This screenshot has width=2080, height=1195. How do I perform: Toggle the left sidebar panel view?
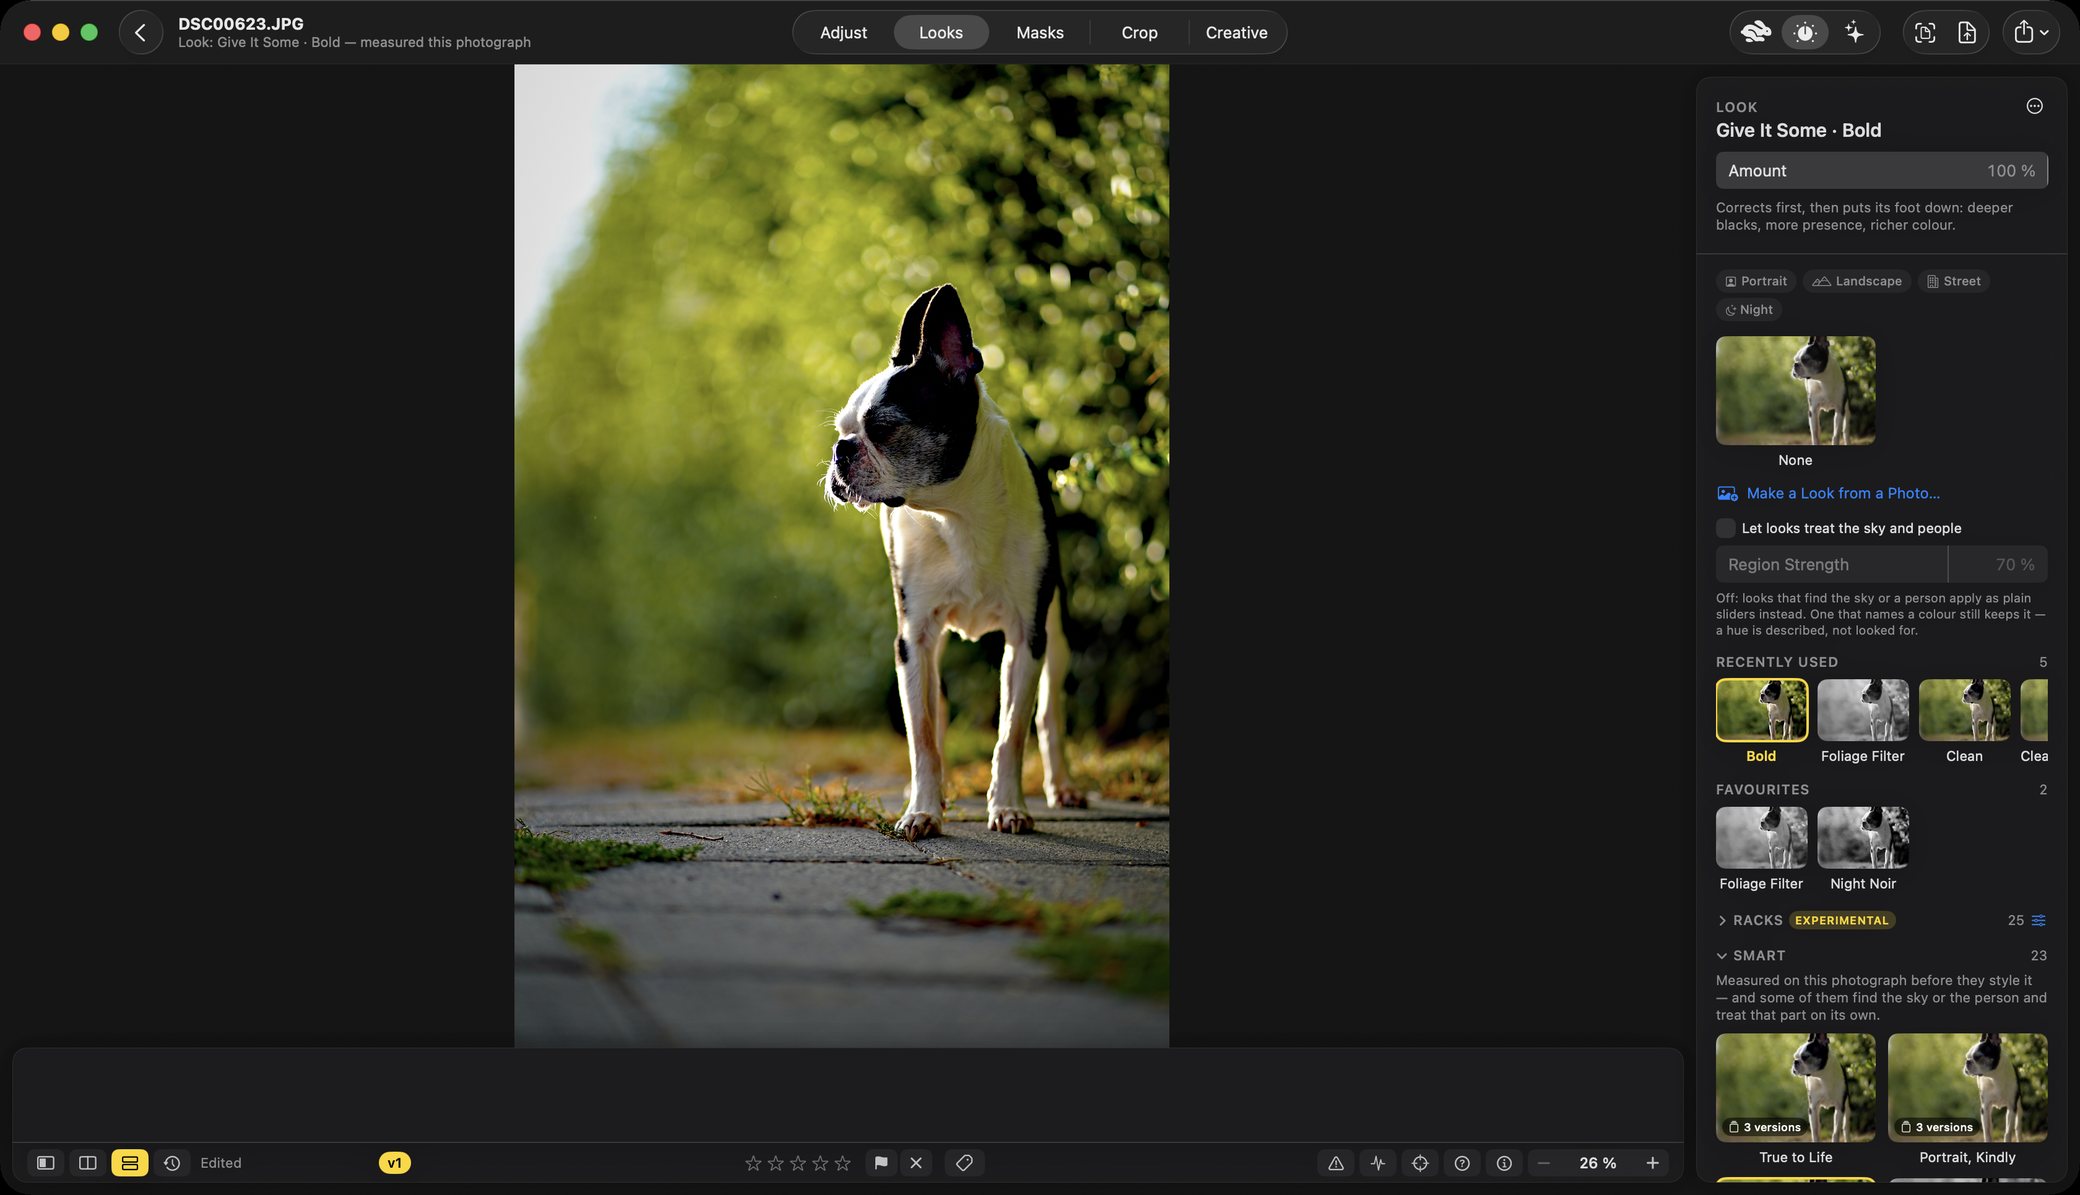coord(46,1163)
